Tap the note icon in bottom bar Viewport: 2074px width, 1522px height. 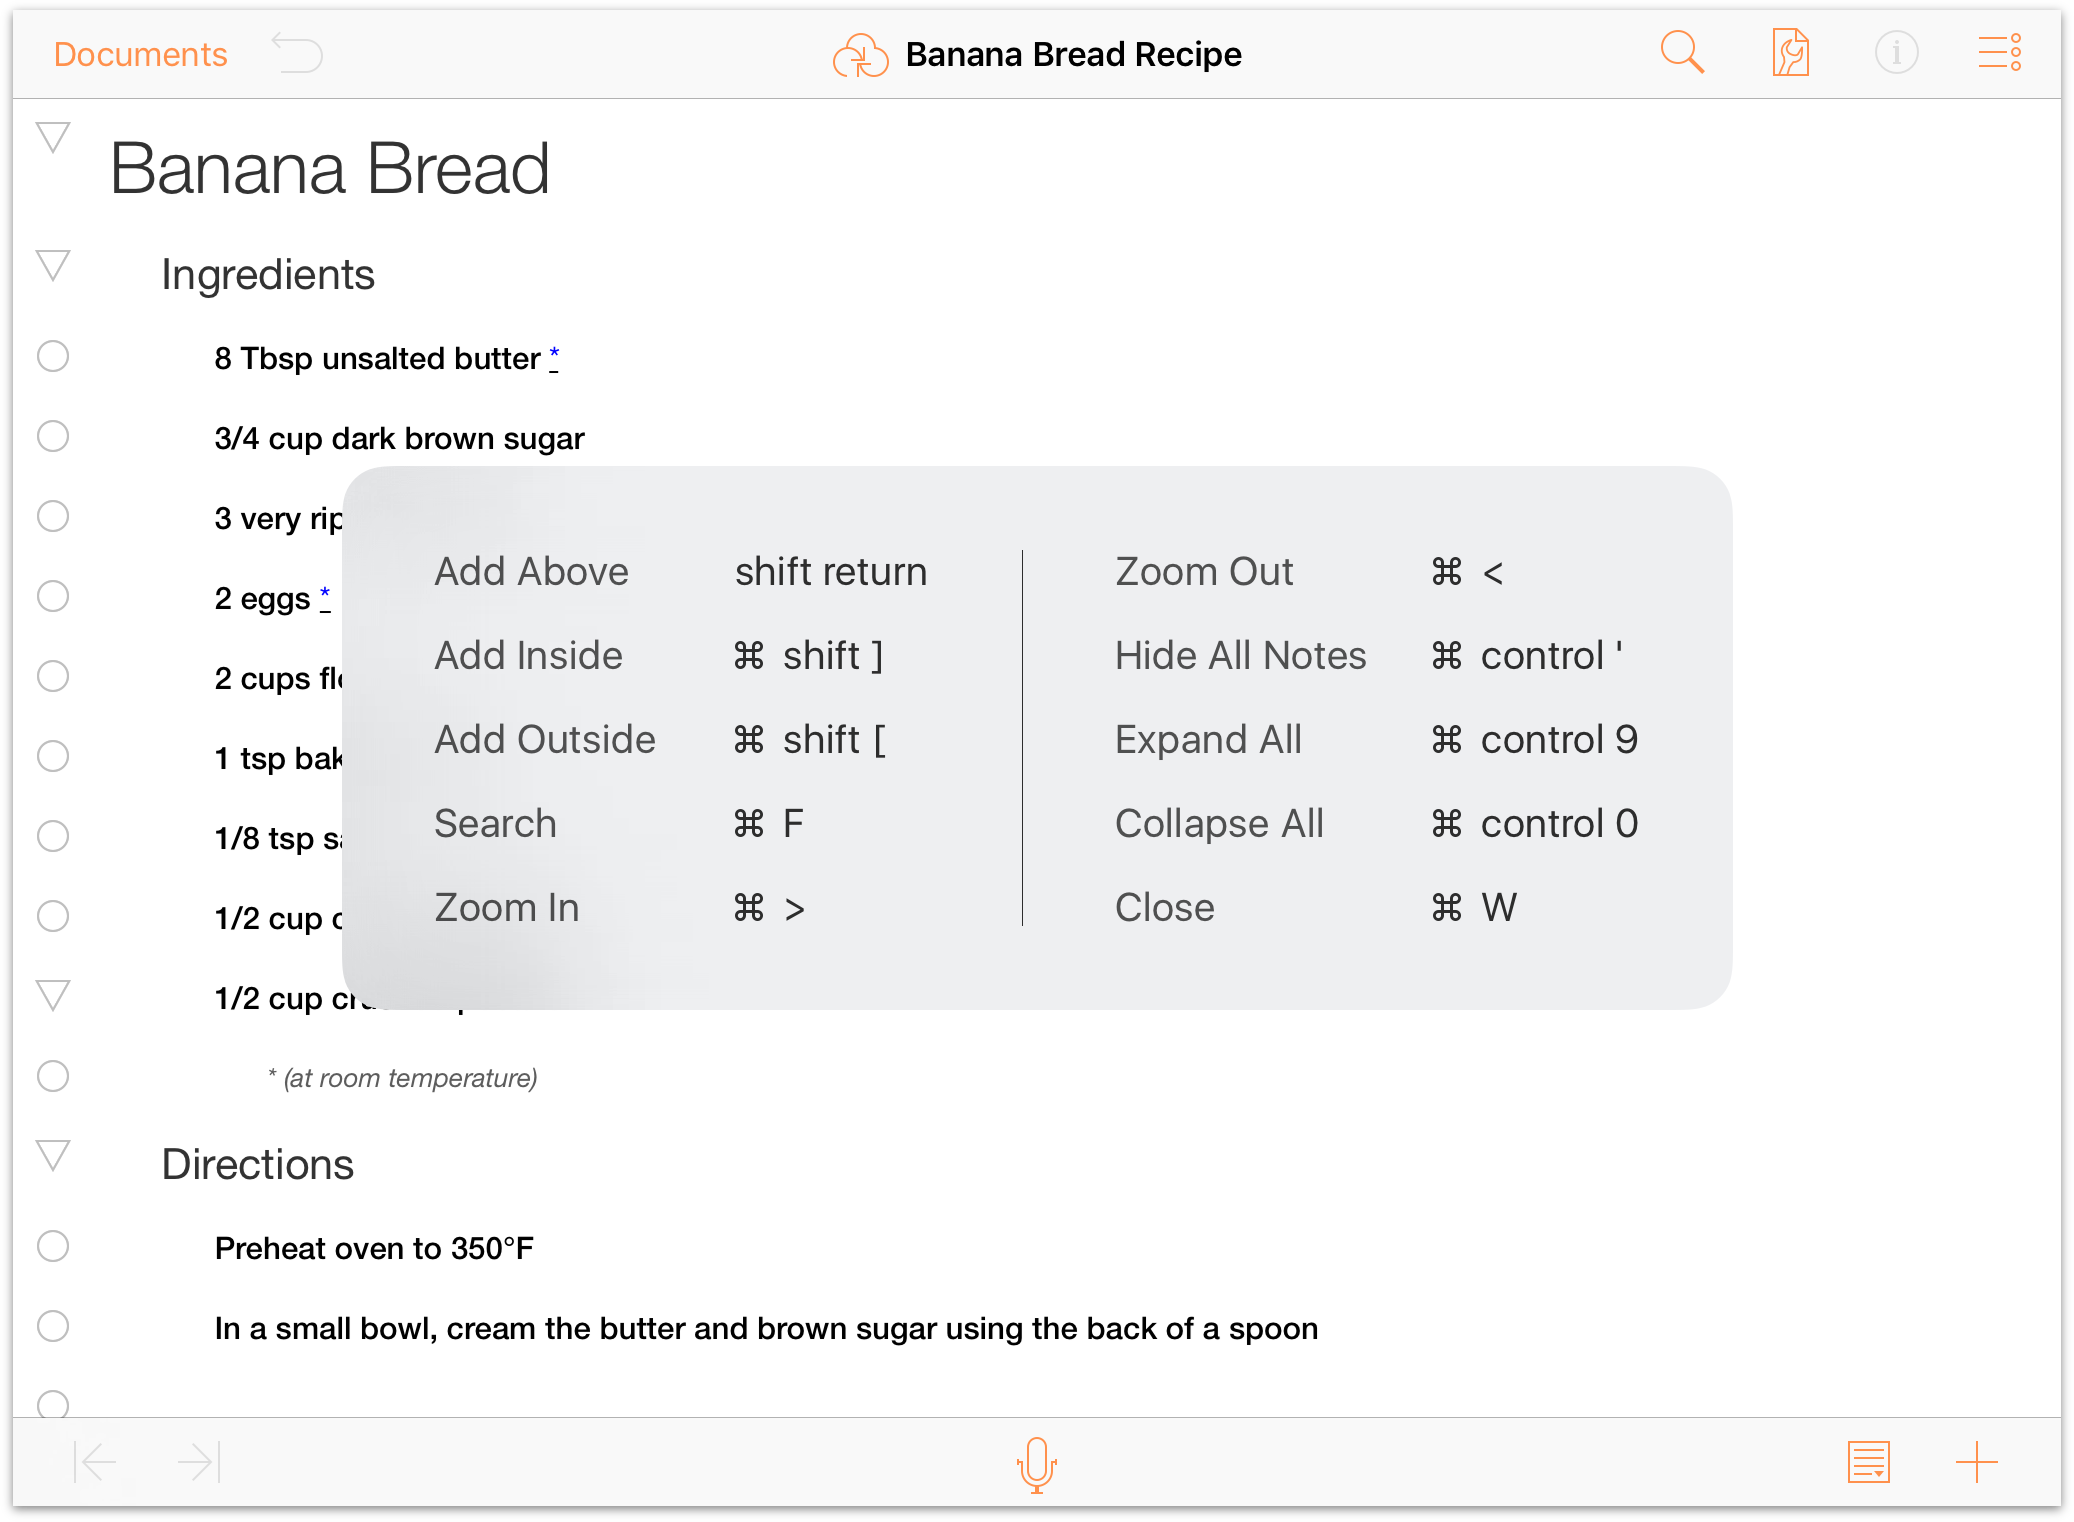tap(1868, 1463)
